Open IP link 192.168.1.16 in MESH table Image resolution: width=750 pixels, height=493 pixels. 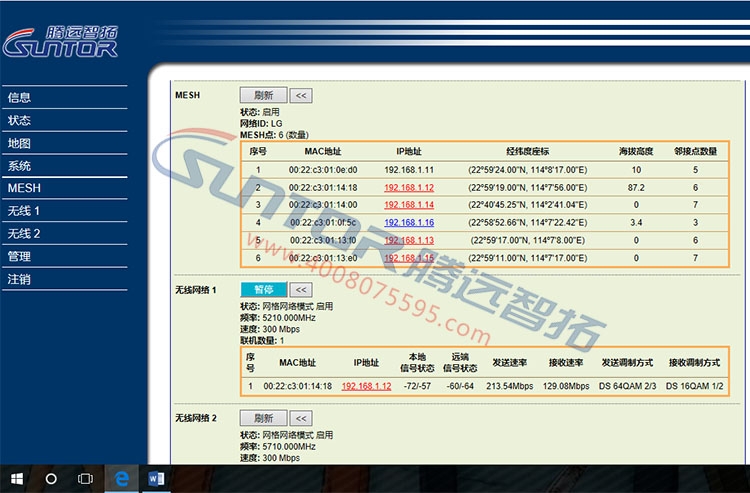click(408, 222)
